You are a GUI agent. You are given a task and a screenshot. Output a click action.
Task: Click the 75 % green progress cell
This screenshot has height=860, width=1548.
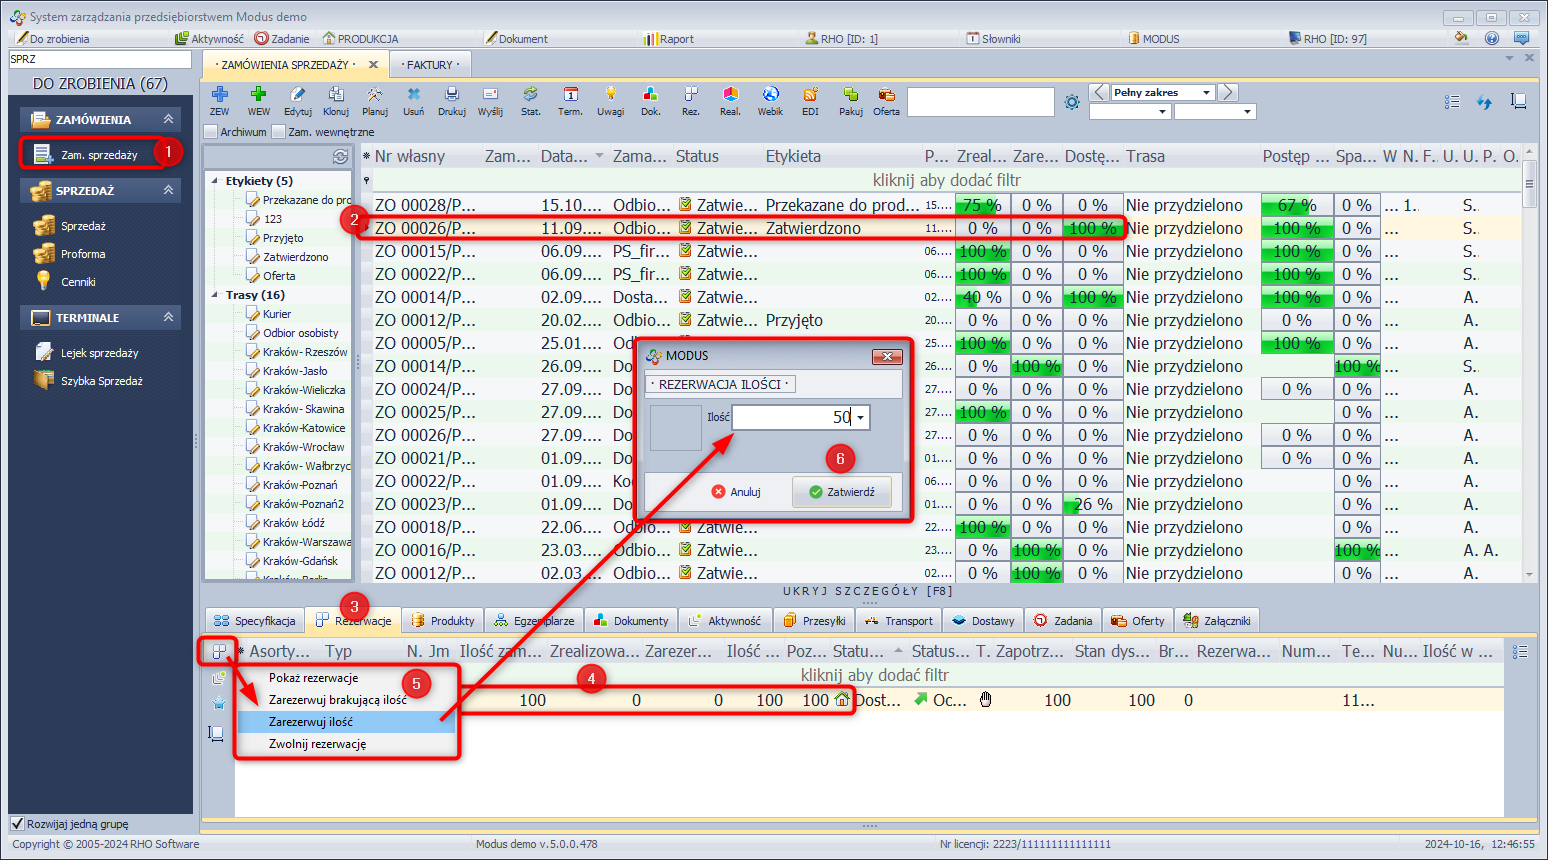pos(982,205)
